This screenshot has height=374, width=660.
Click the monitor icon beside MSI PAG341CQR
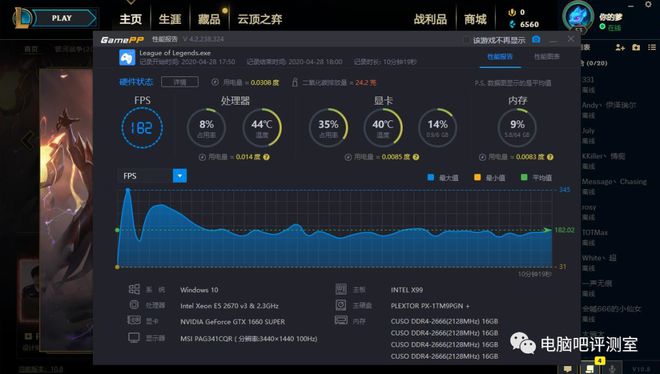(134, 337)
